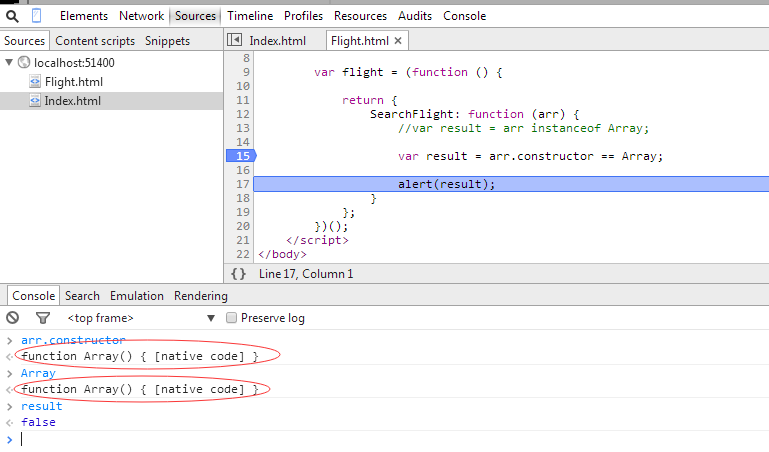Click the console filter funnel icon
The height and width of the screenshot is (452, 769).
coord(43,318)
